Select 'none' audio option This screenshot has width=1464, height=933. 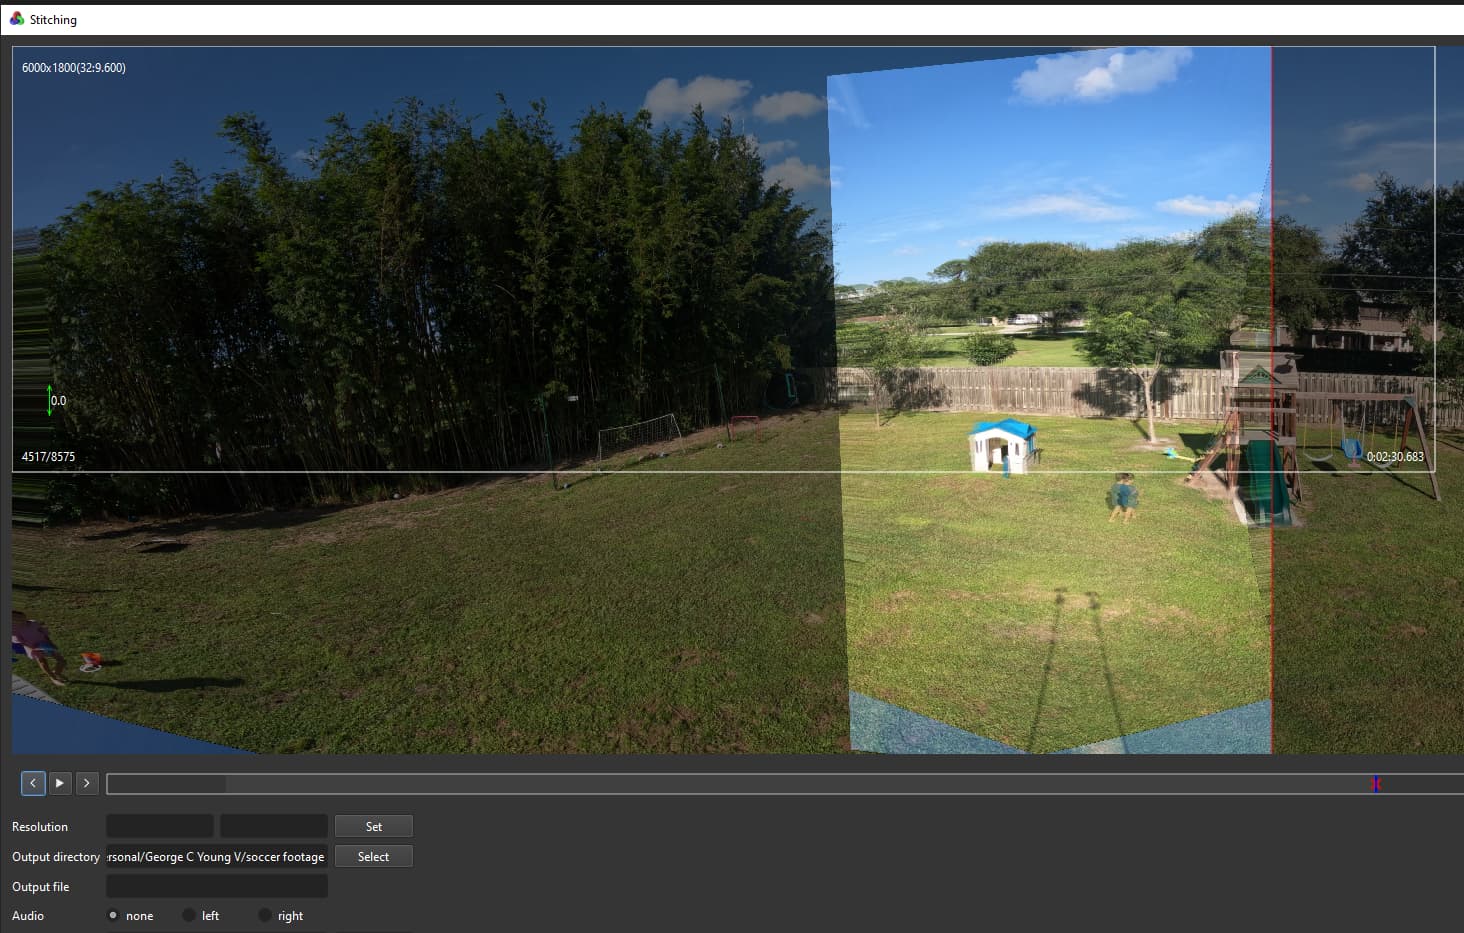[113, 915]
